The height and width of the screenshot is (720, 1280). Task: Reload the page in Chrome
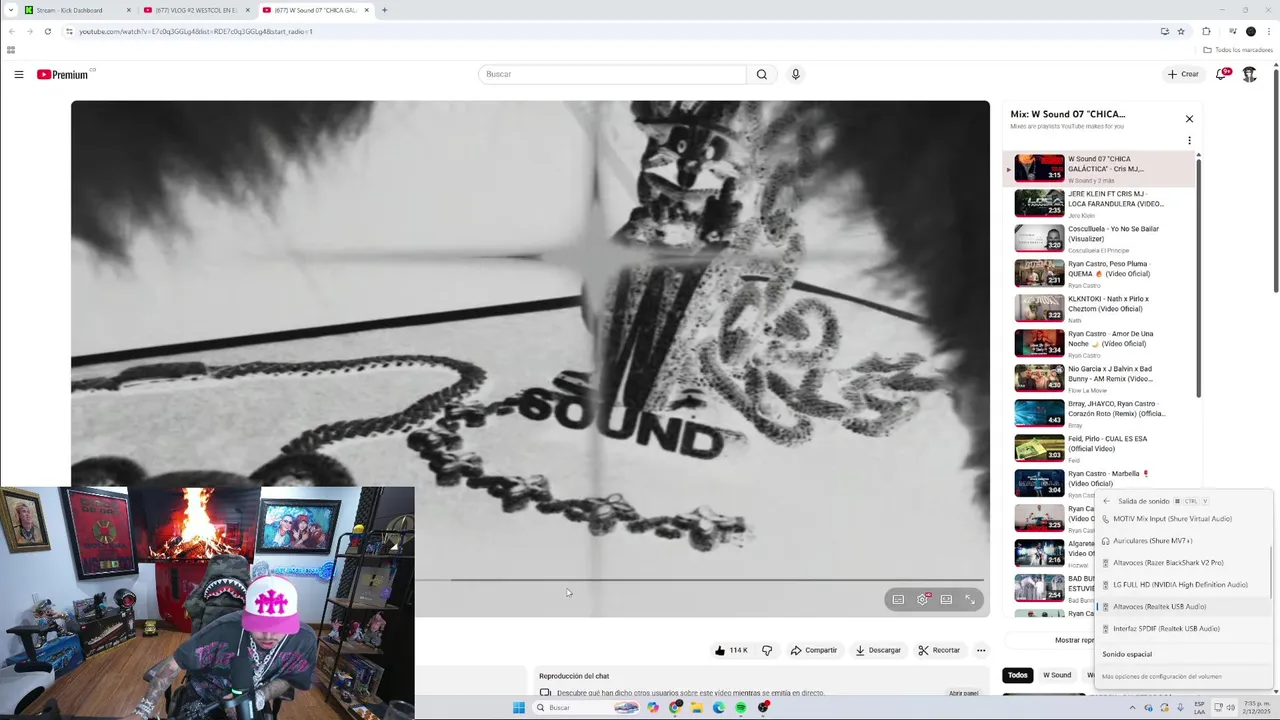[x=47, y=31]
